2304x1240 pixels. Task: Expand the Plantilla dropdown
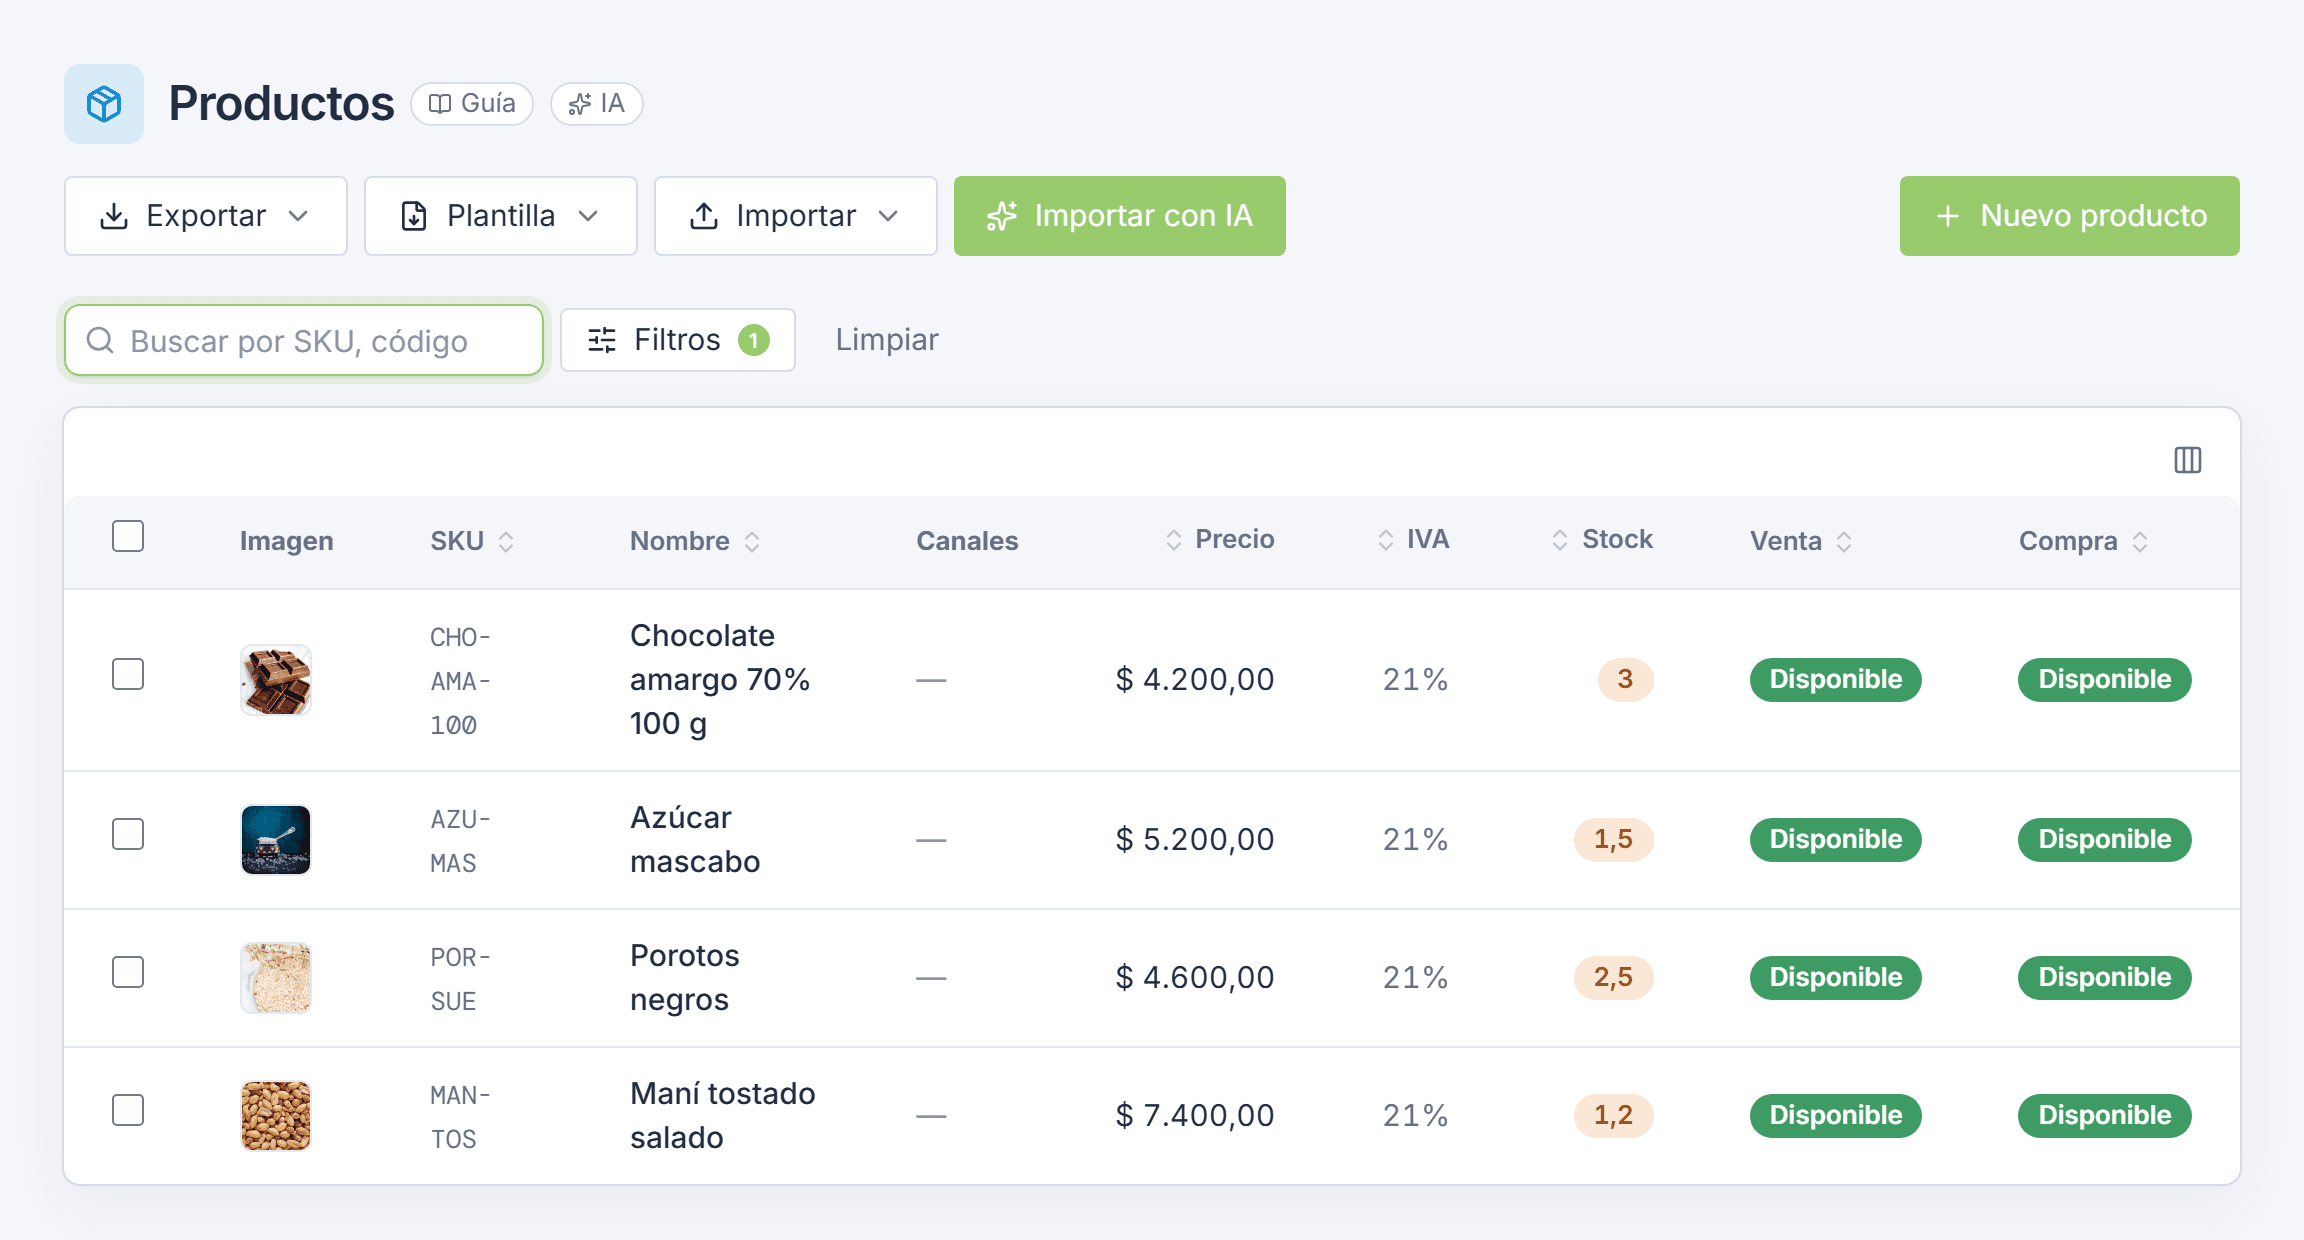click(501, 216)
